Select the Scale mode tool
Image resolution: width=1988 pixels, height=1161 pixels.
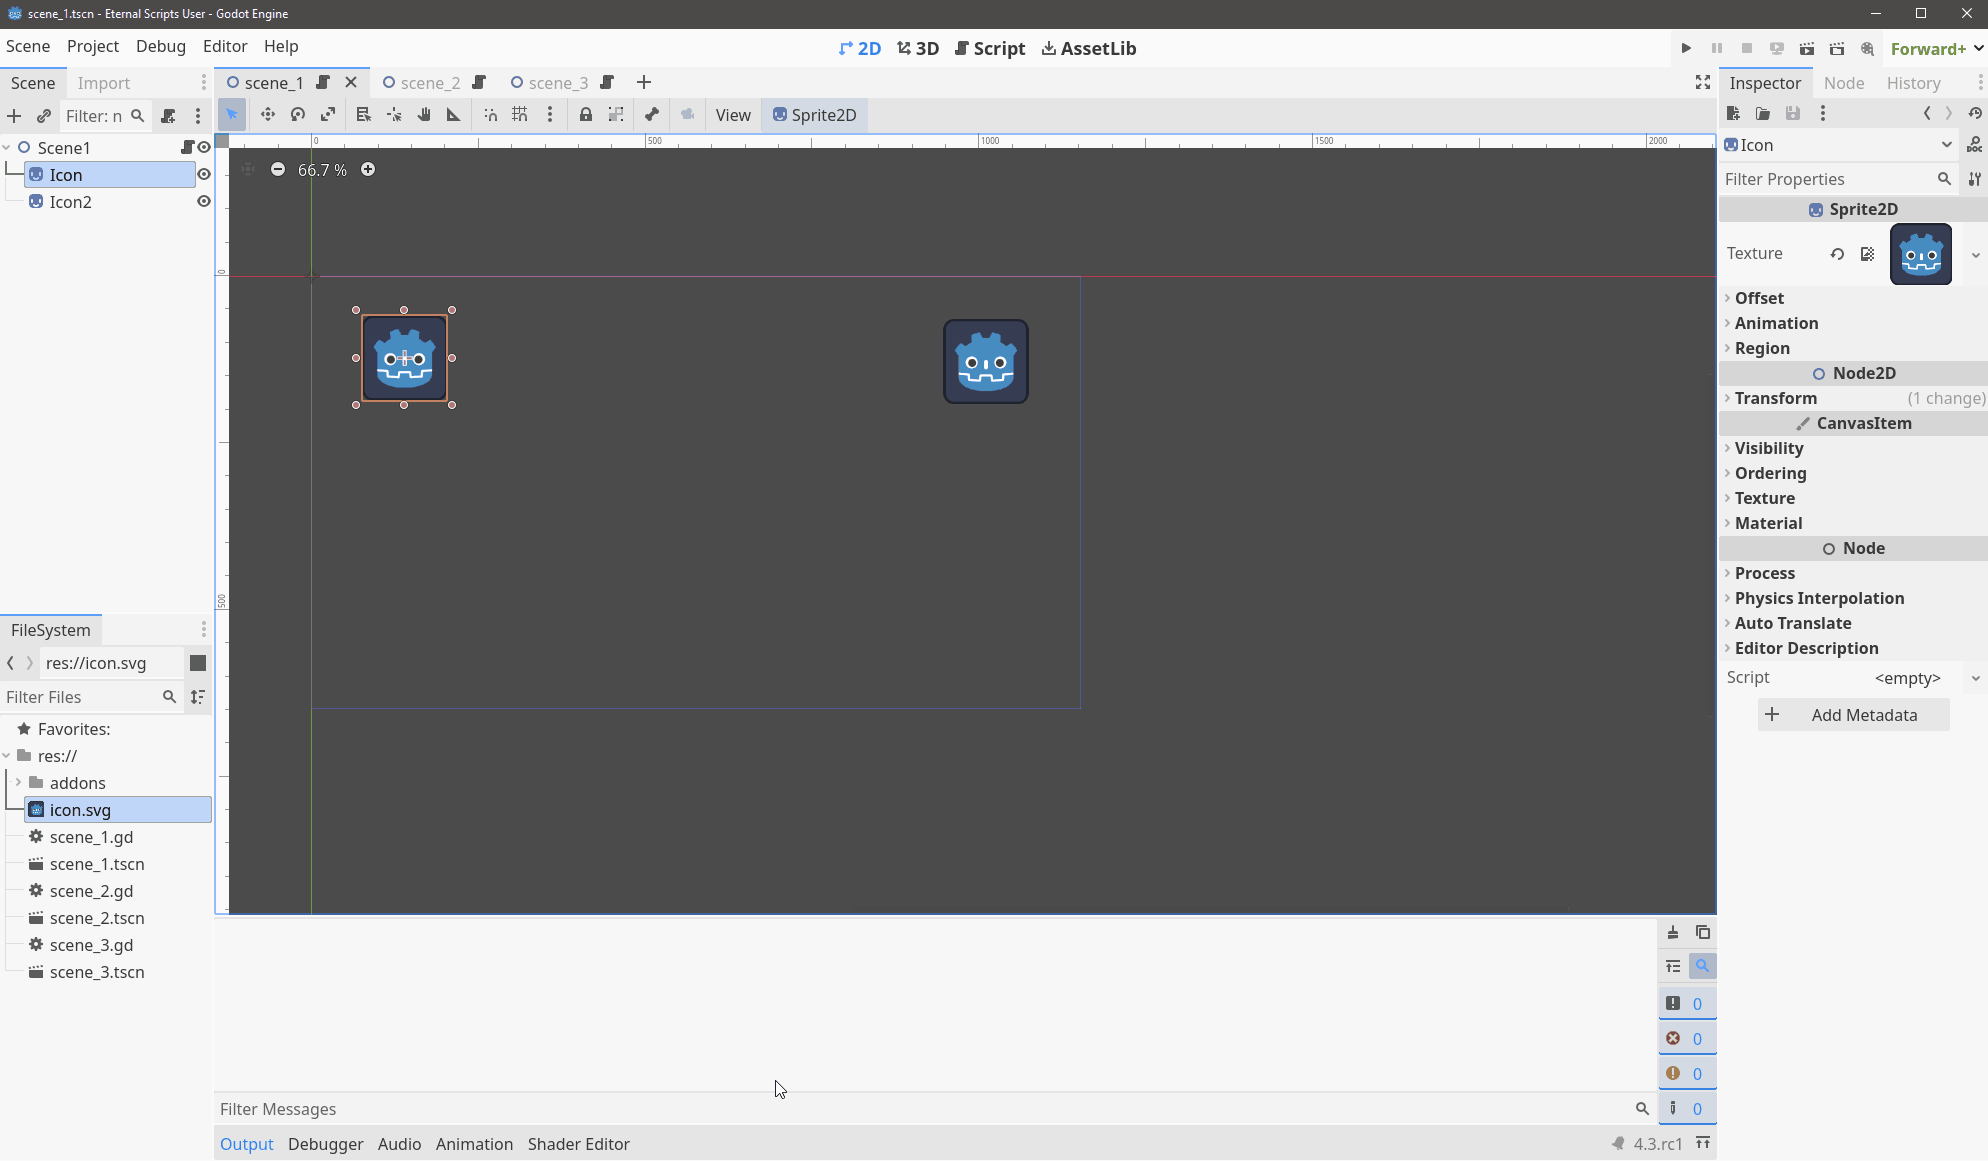coord(328,115)
